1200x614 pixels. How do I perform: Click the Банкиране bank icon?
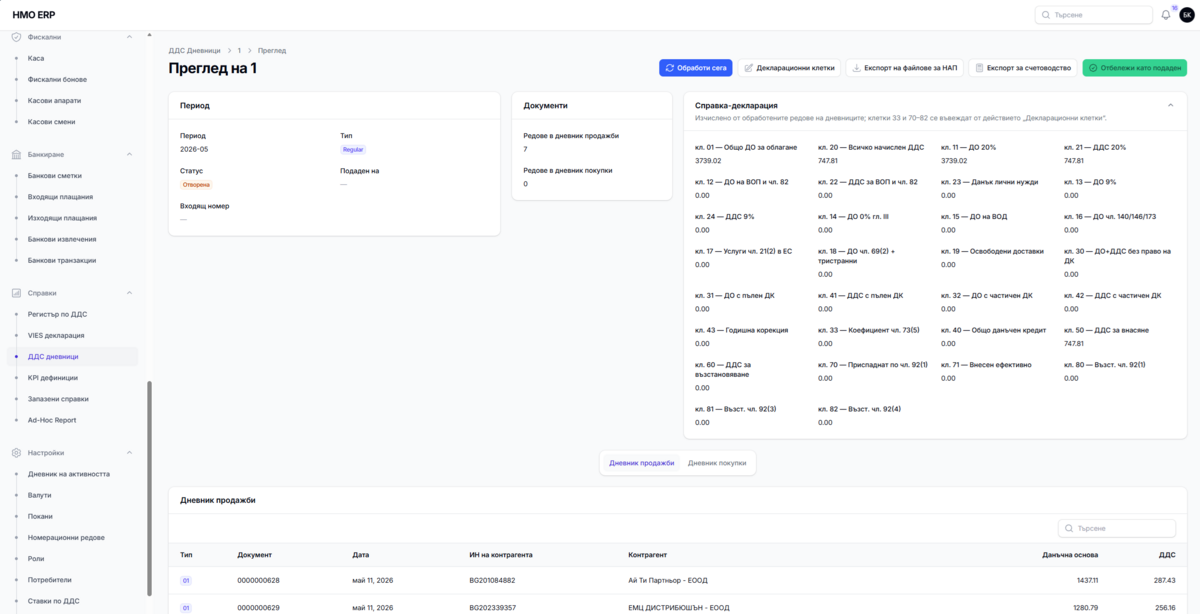click(x=16, y=155)
